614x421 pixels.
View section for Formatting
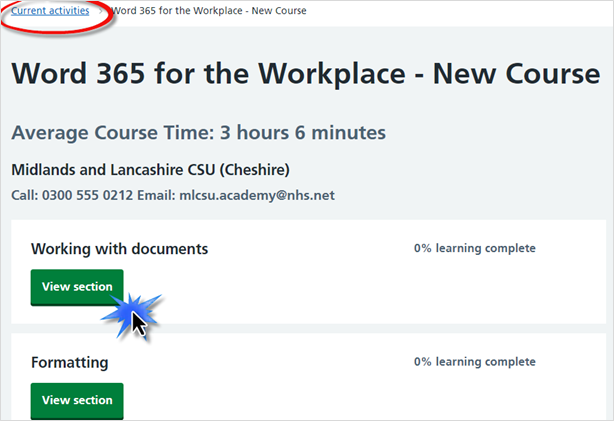click(77, 401)
